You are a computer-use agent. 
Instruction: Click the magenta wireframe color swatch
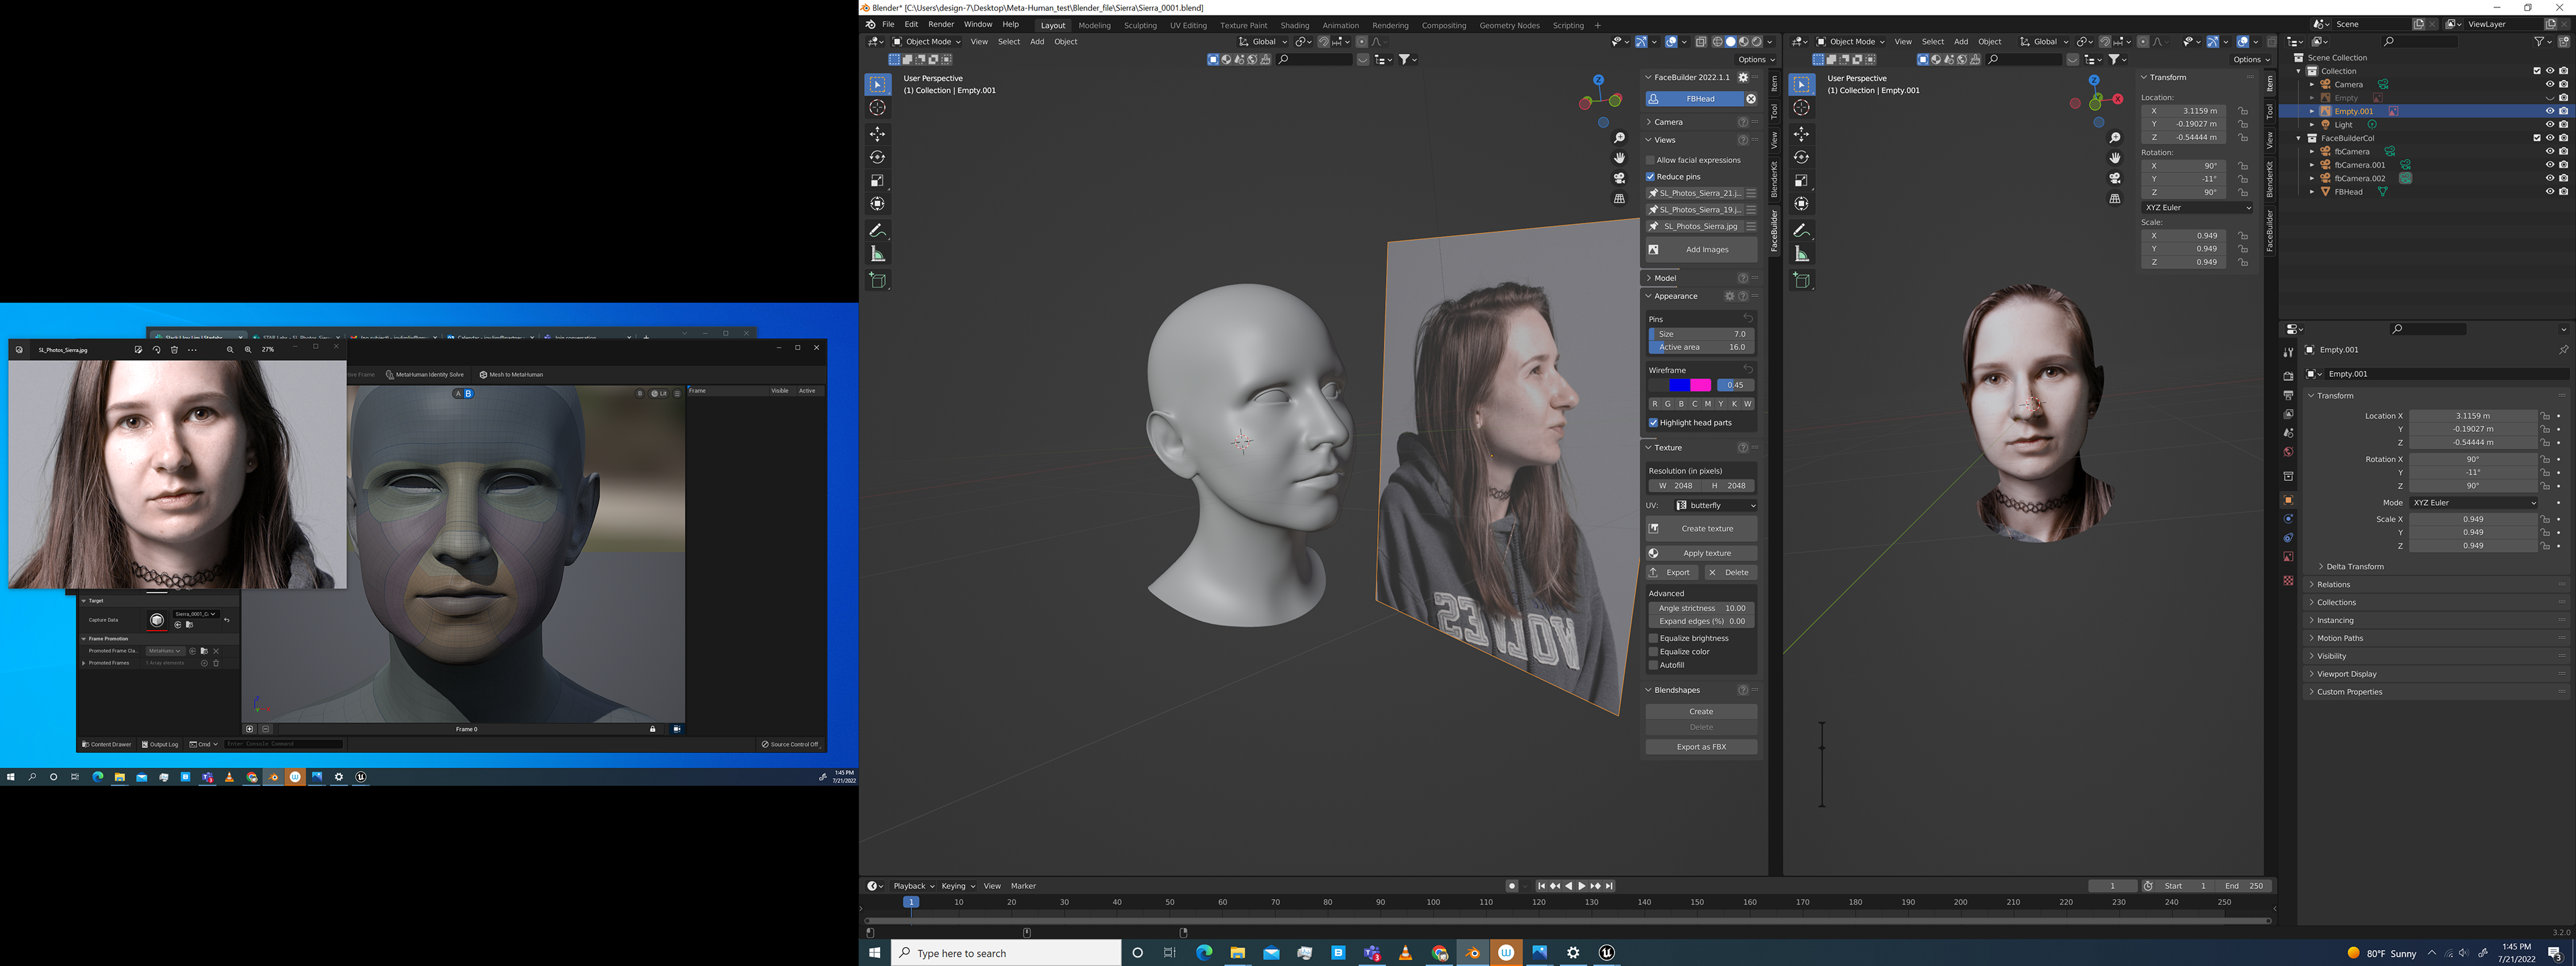(x=1700, y=385)
